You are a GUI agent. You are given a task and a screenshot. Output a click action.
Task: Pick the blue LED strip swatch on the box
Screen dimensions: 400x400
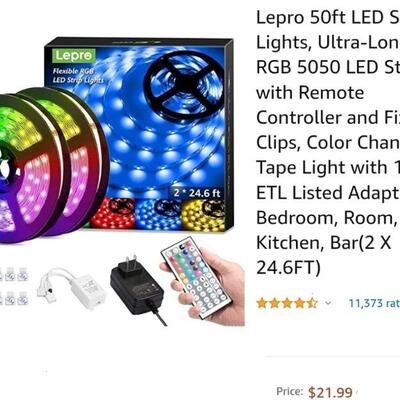tap(158, 214)
